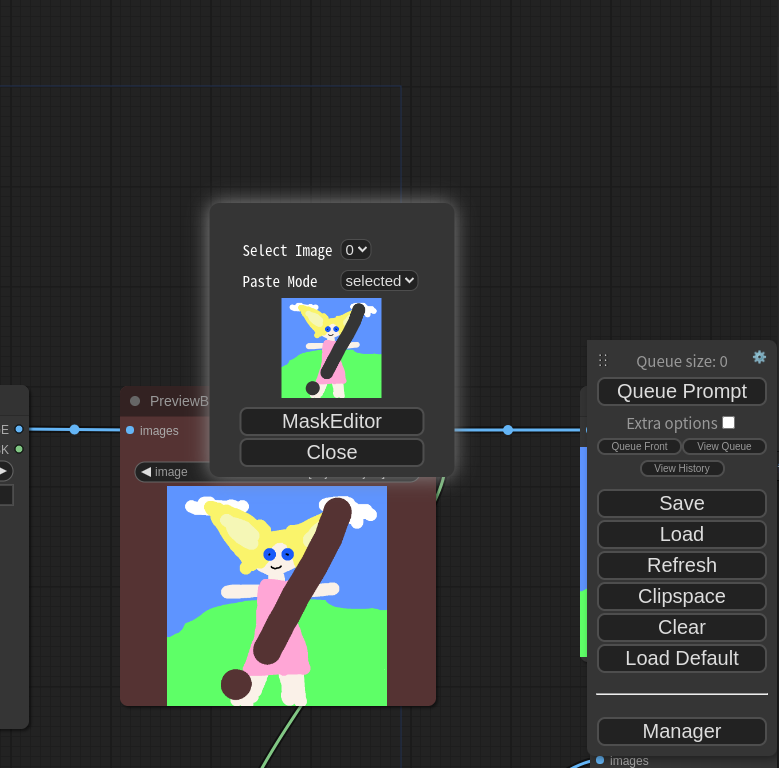The height and width of the screenshot is (768, 779).
Task: Open View Queue
Action: tap(724, 446)
